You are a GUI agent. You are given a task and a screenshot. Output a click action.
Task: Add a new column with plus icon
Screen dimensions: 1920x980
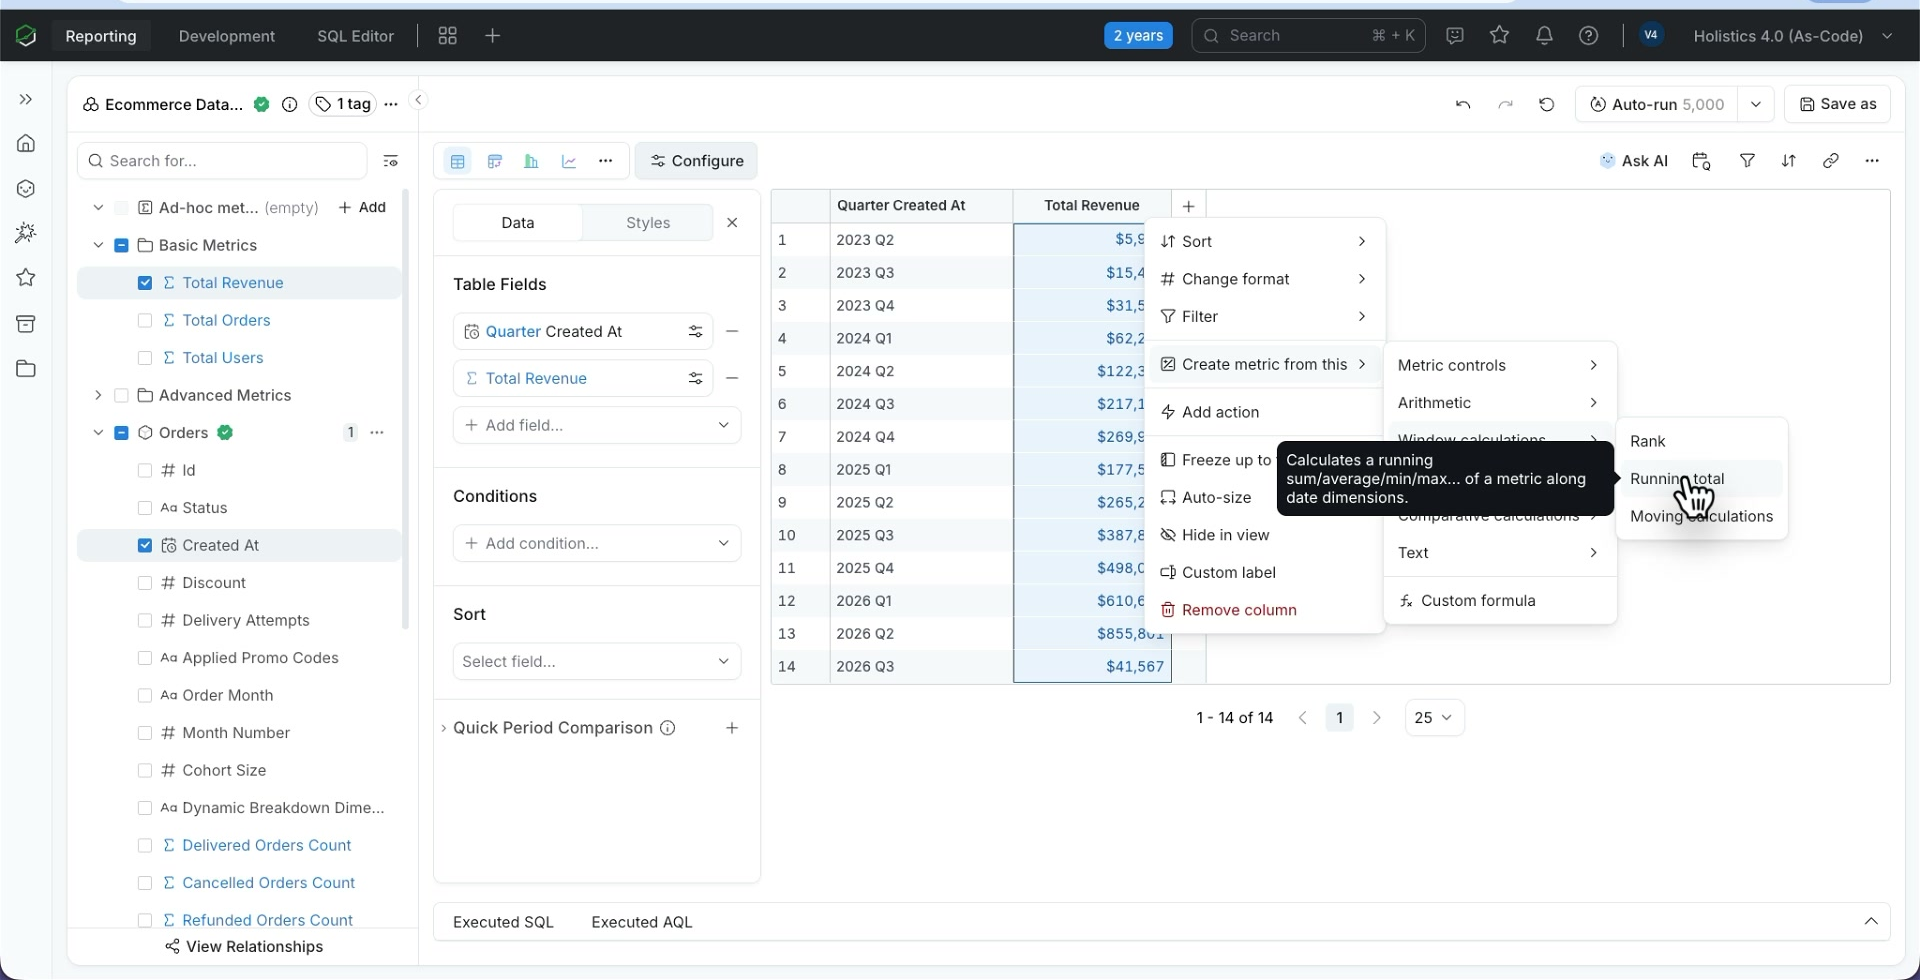(1188, 206)
